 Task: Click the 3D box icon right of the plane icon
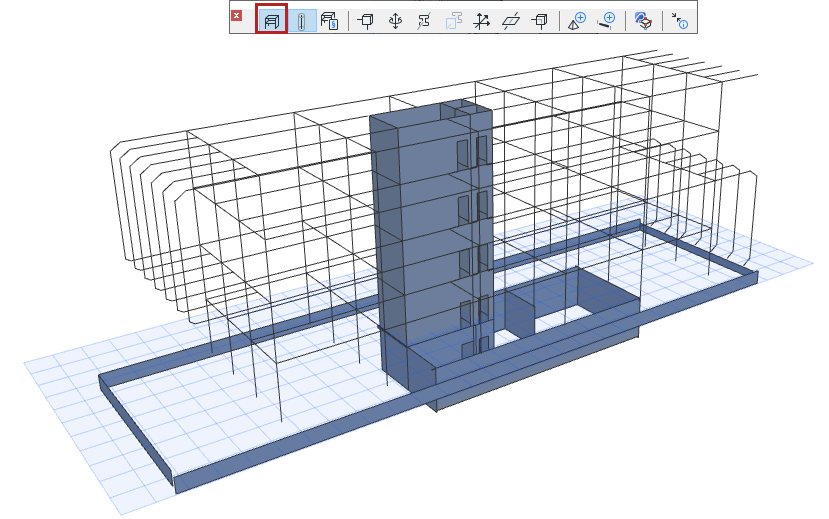pos(540,19)
